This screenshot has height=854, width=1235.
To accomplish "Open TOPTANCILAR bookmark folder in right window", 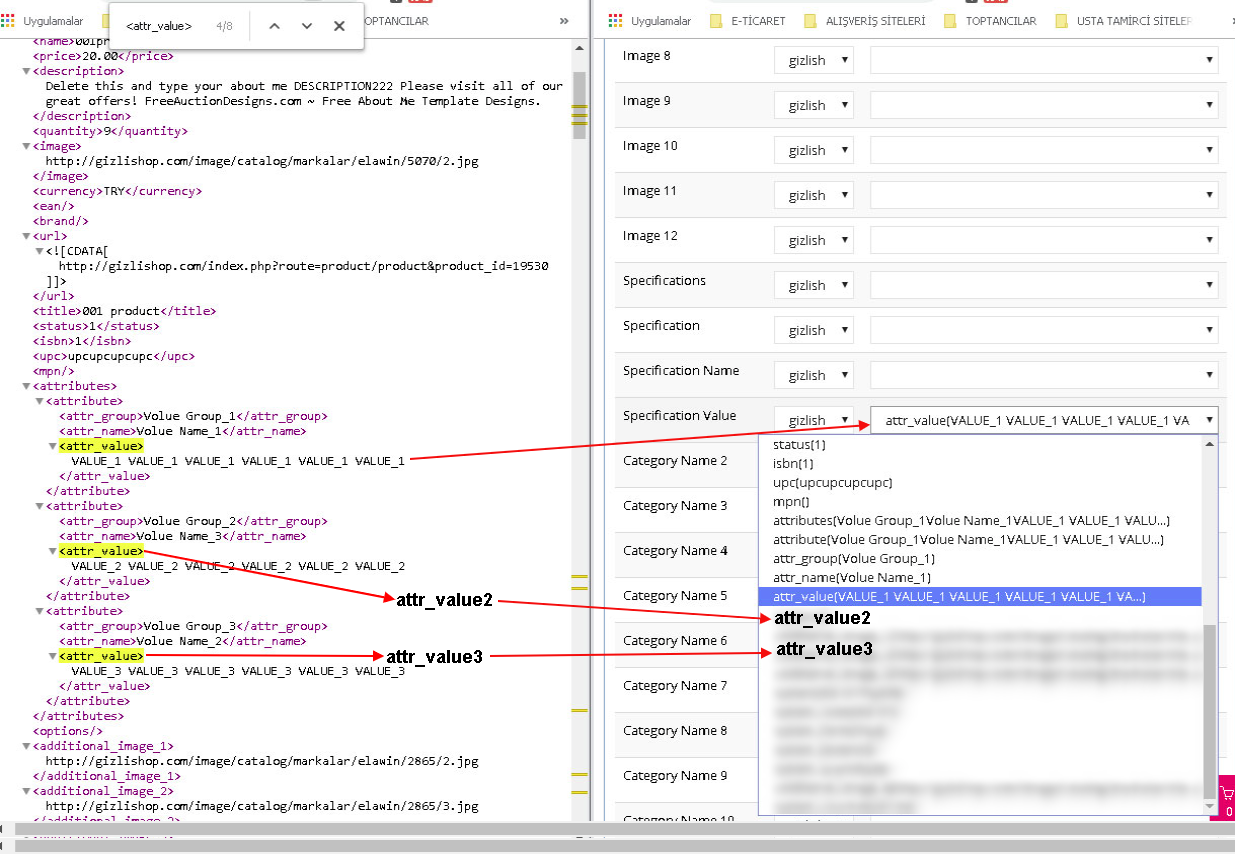I will (990, 20).
